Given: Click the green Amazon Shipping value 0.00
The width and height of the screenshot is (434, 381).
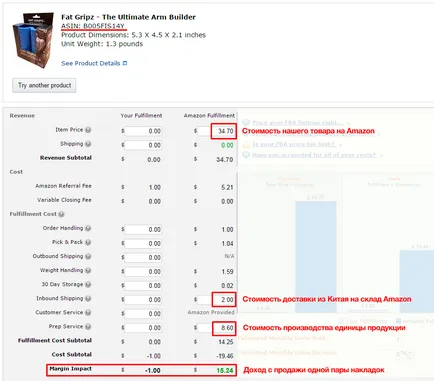Looking at the screenshot, I should coord(227,145).
